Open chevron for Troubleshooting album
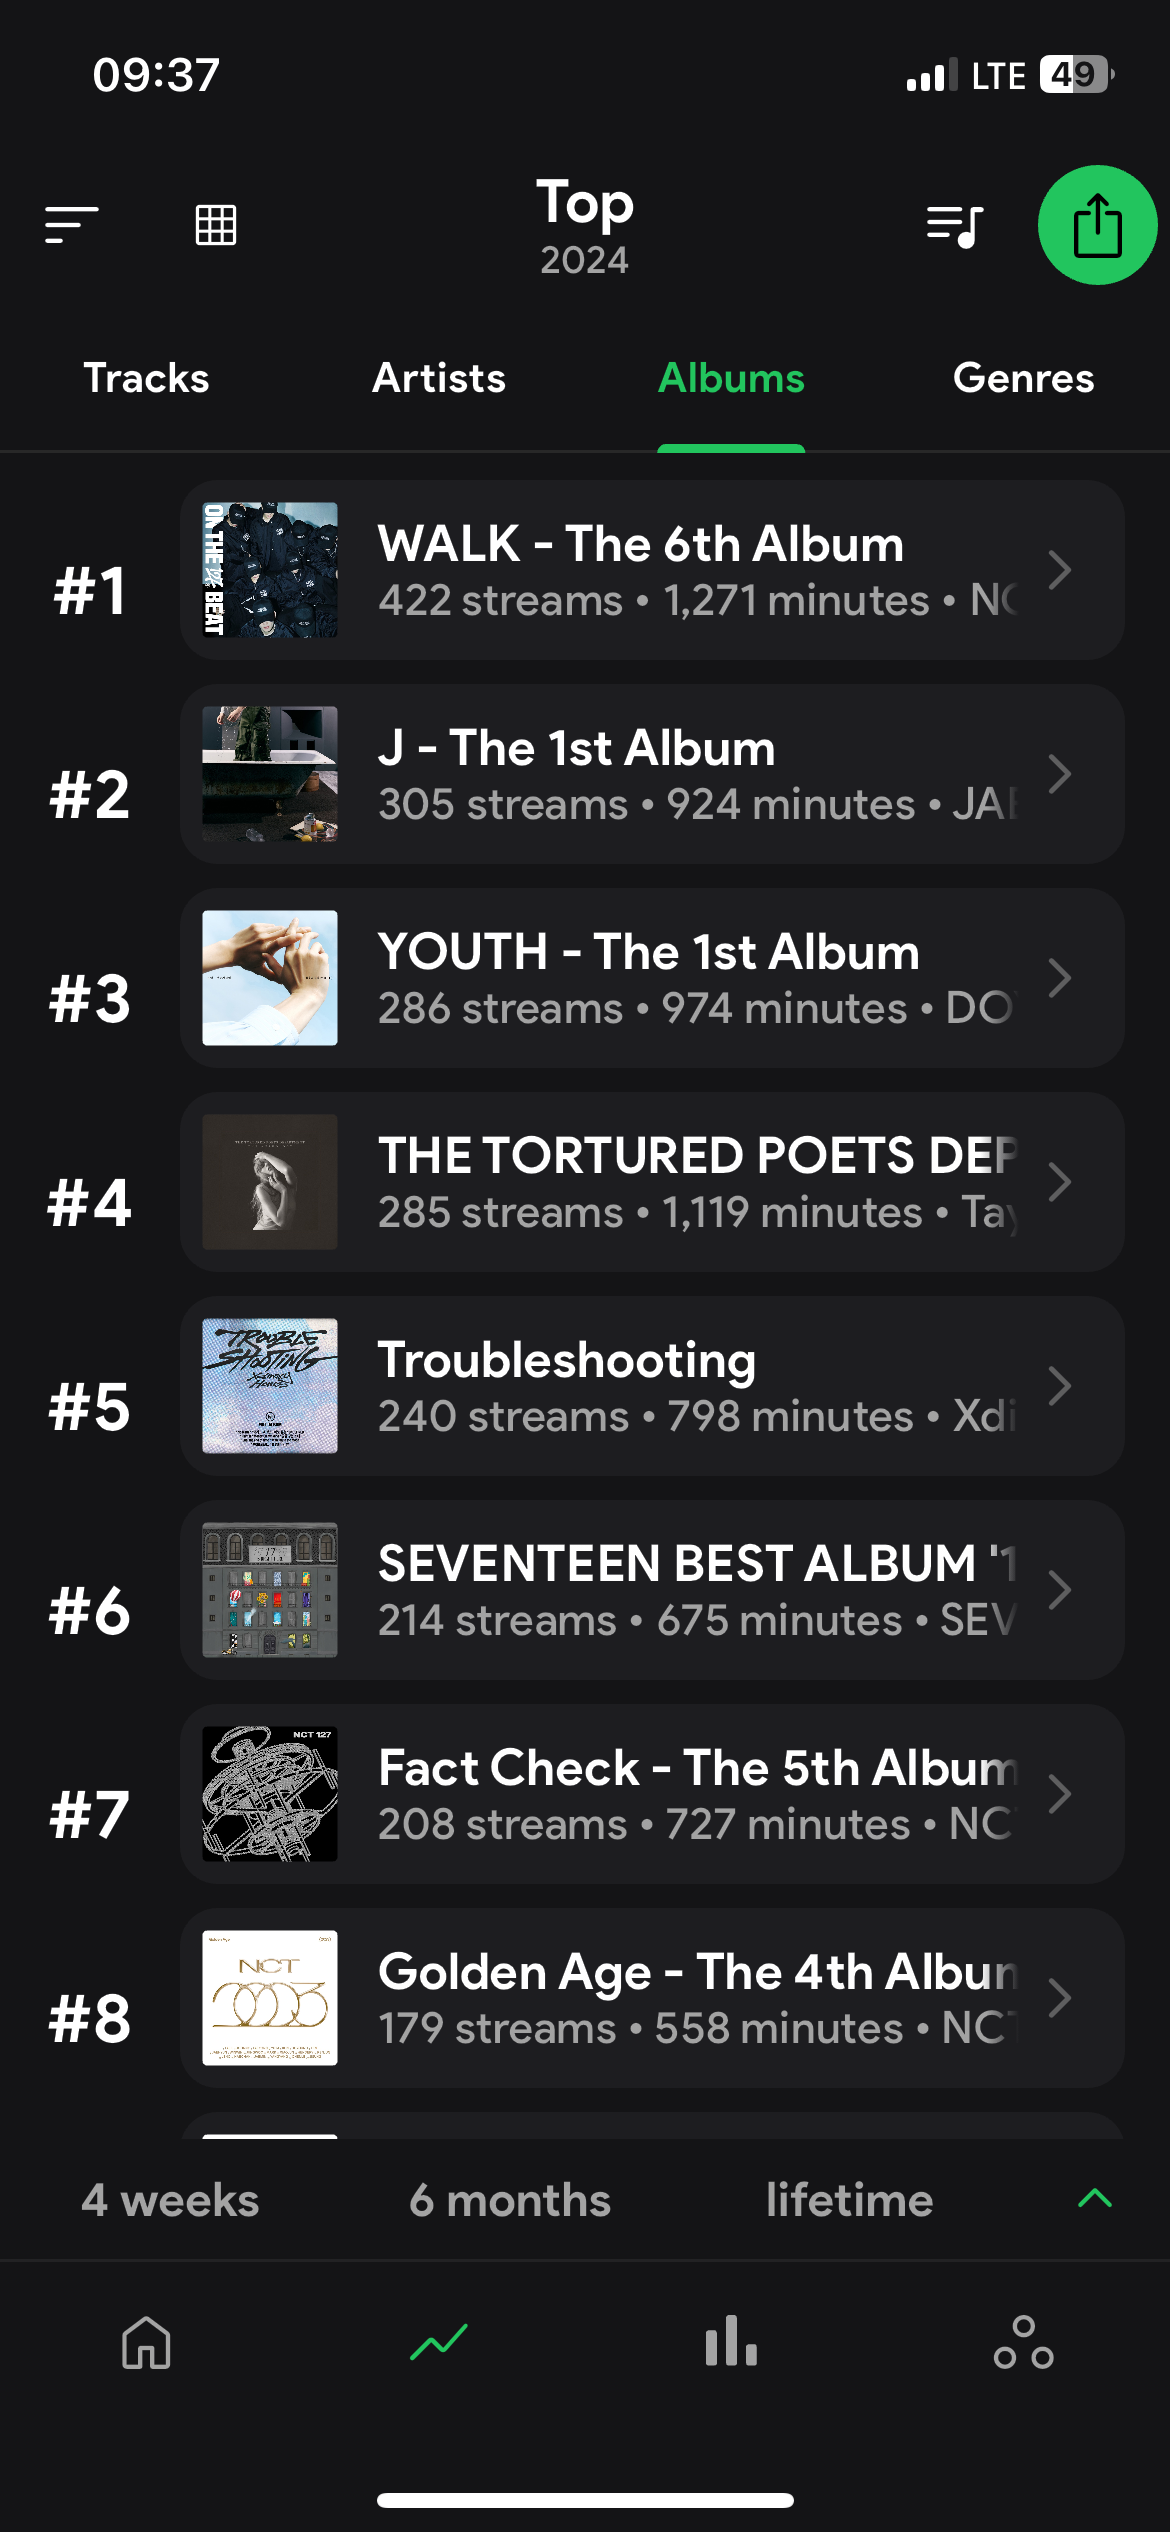The image size is (1170, 2532). (1059, 1386)
